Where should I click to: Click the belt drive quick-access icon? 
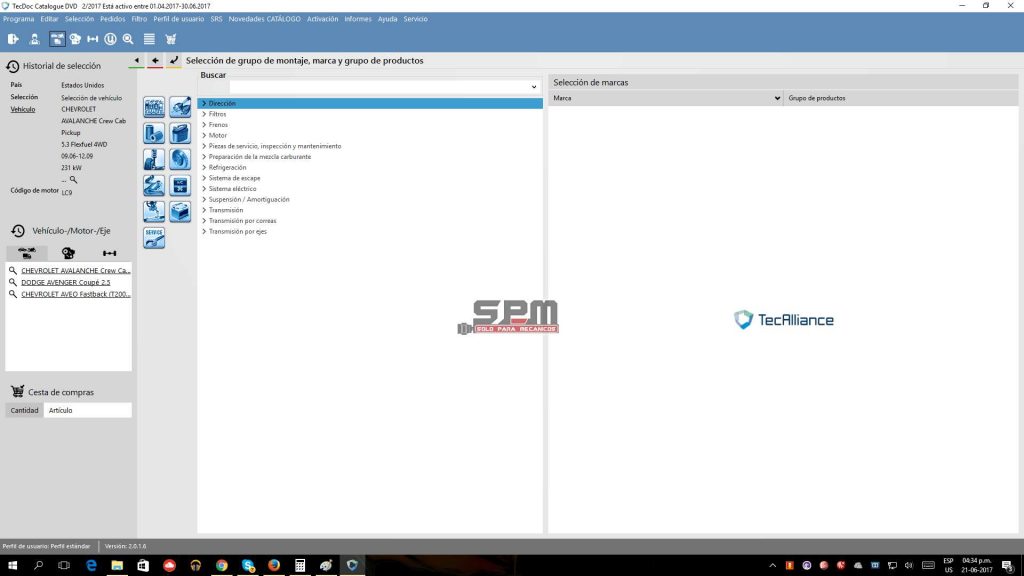pos(154,185)
